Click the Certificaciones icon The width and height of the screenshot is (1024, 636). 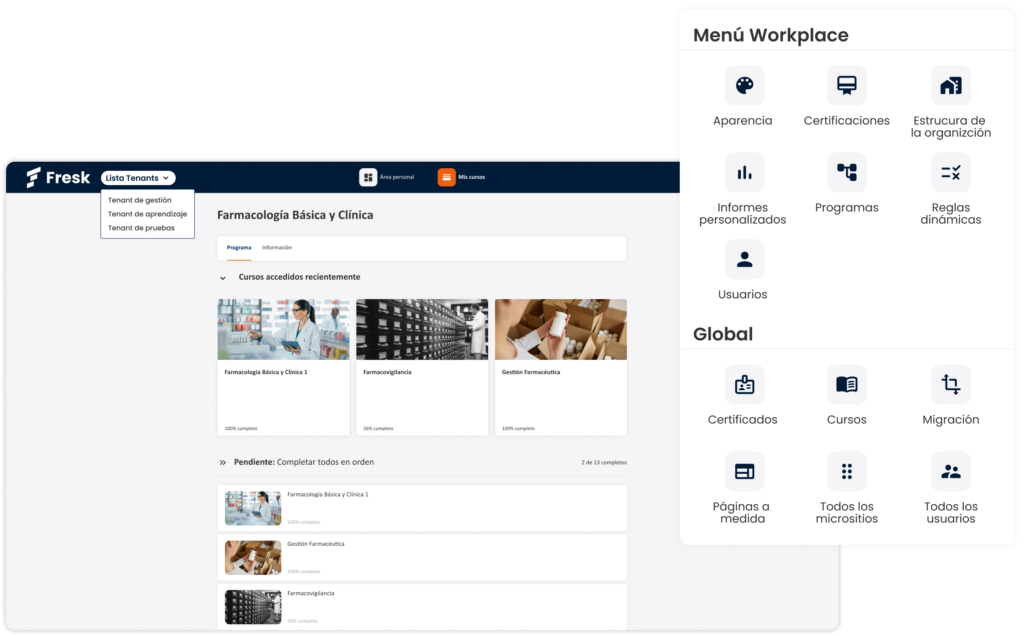pyautogui.click(x=847, y=86)
